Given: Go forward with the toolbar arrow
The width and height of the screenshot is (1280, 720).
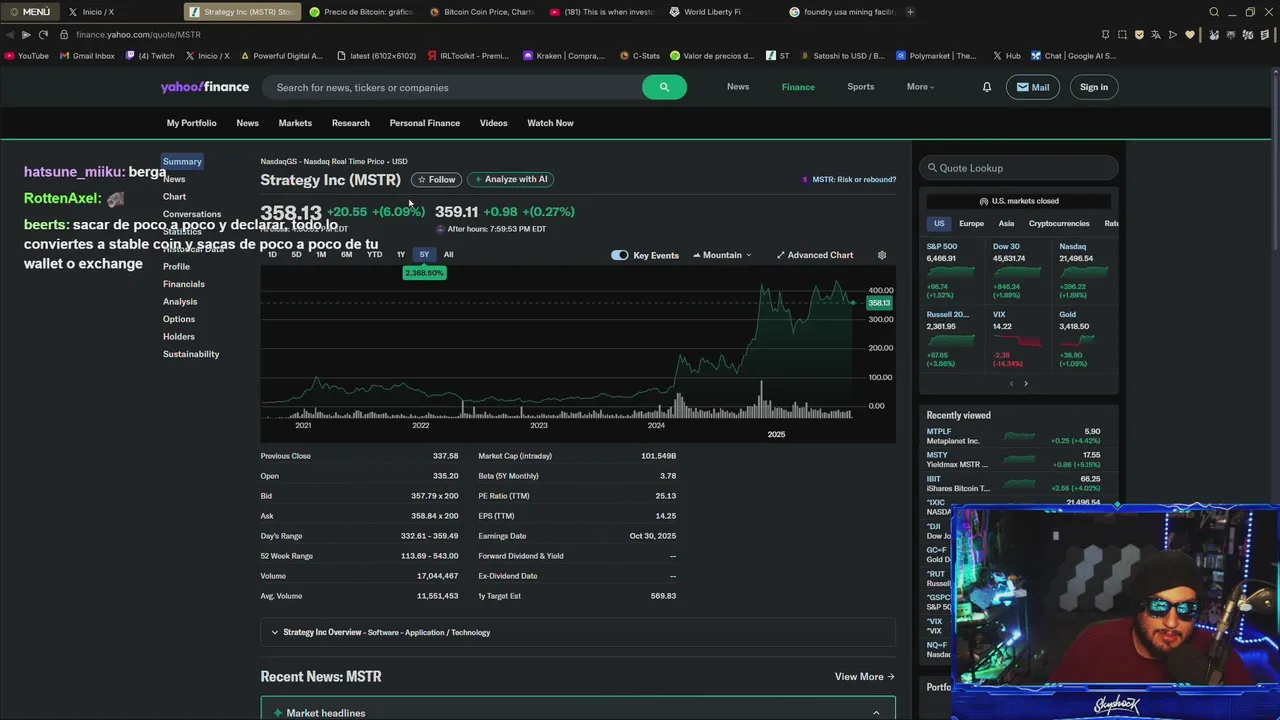Looking at the screenshot, I should click(26, 34).
